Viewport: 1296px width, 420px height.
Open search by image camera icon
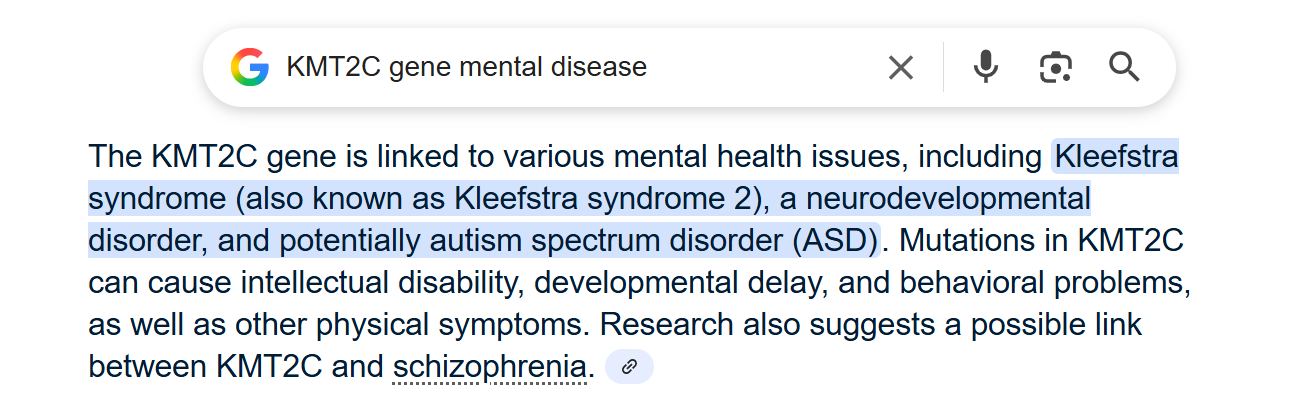click(x=1055, y=67)
